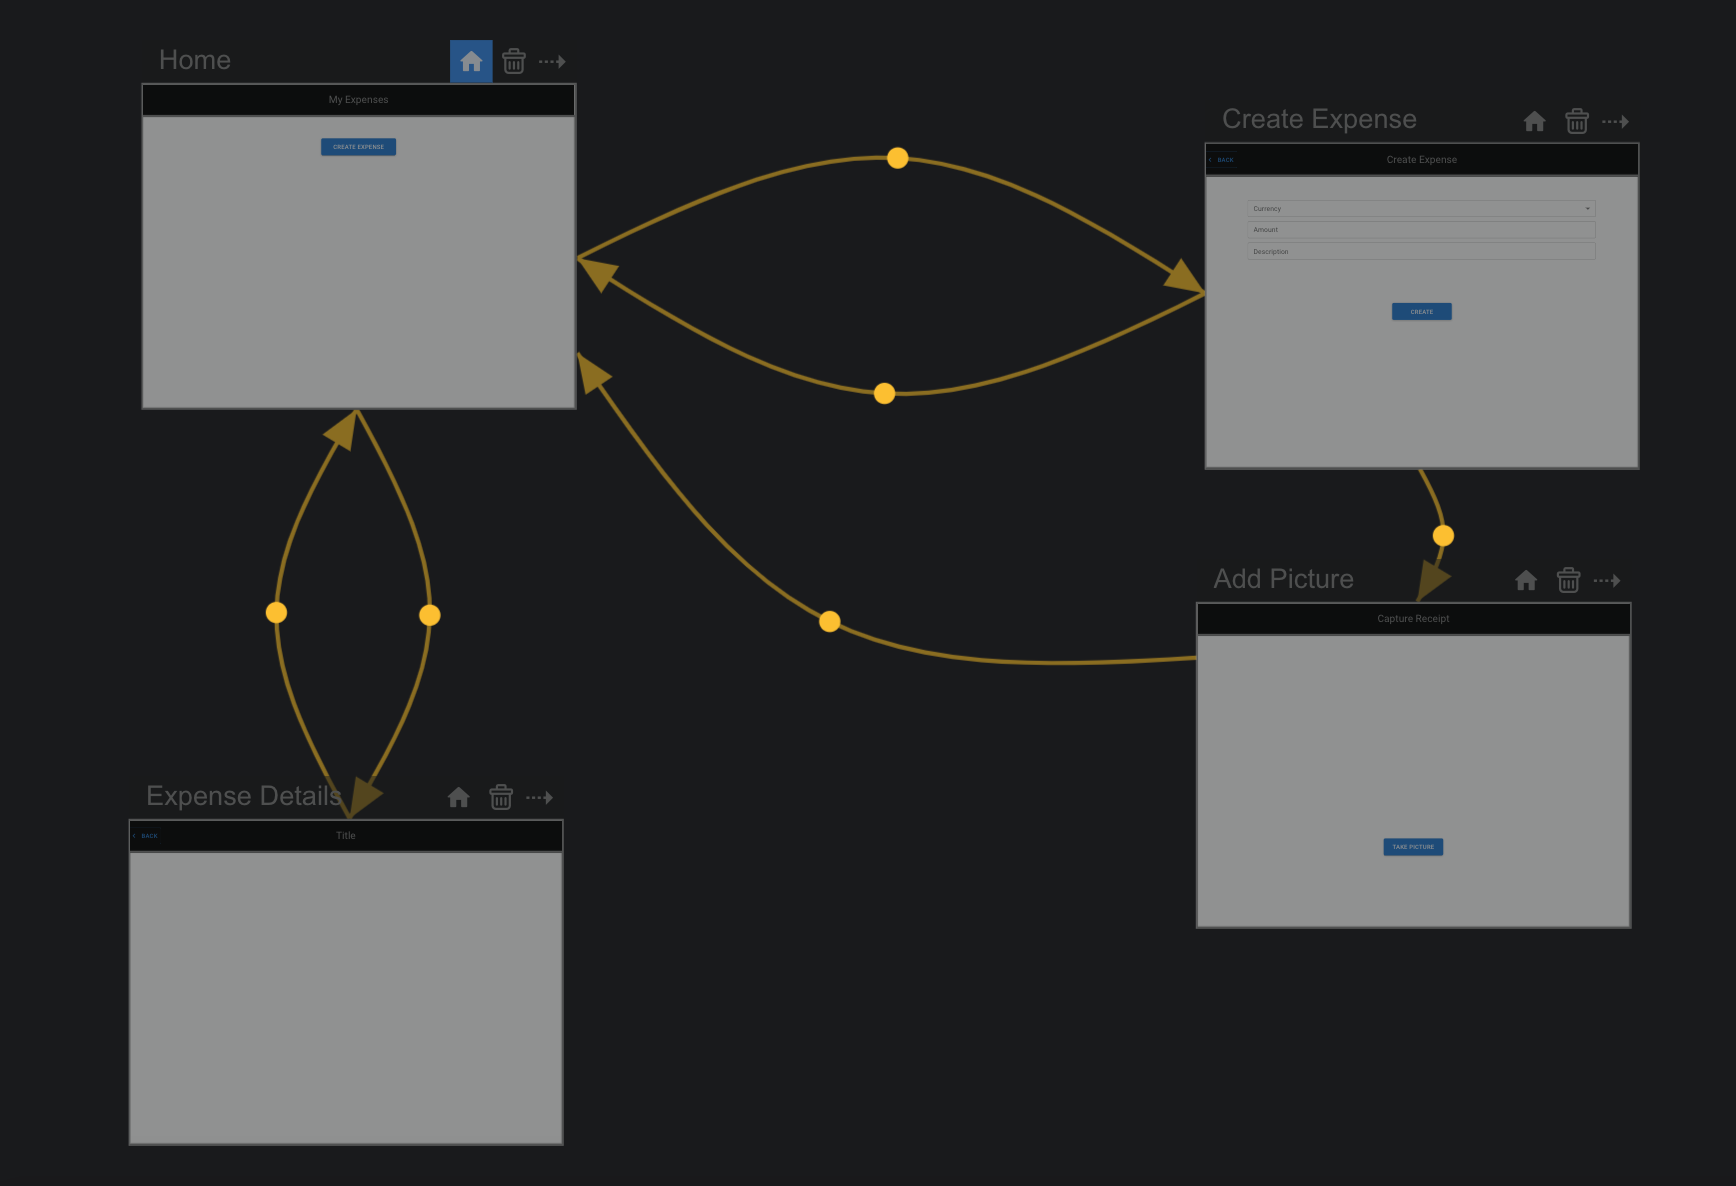
Task: Click dashed arrow icon beside Expense Details
Action: pos(539,797)
